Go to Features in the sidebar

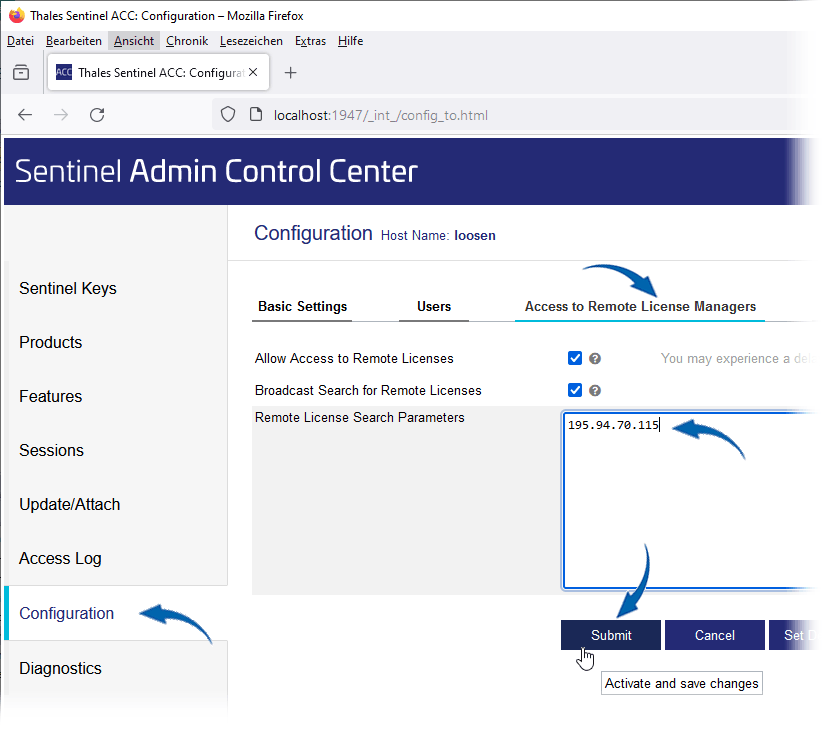click(51, 397)
